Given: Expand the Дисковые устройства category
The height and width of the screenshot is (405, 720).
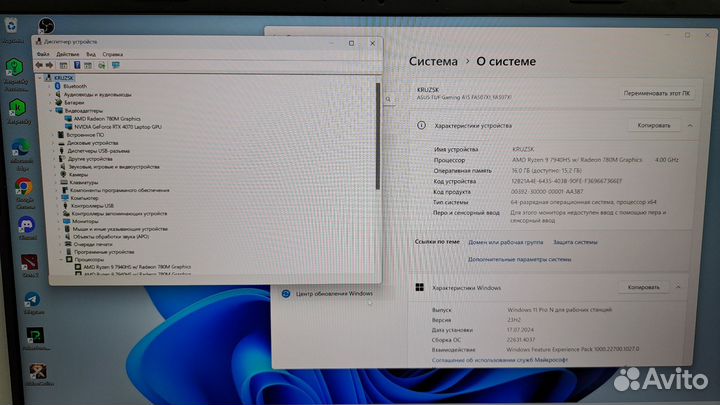Looking at the screenshot, I should [54, 143].
